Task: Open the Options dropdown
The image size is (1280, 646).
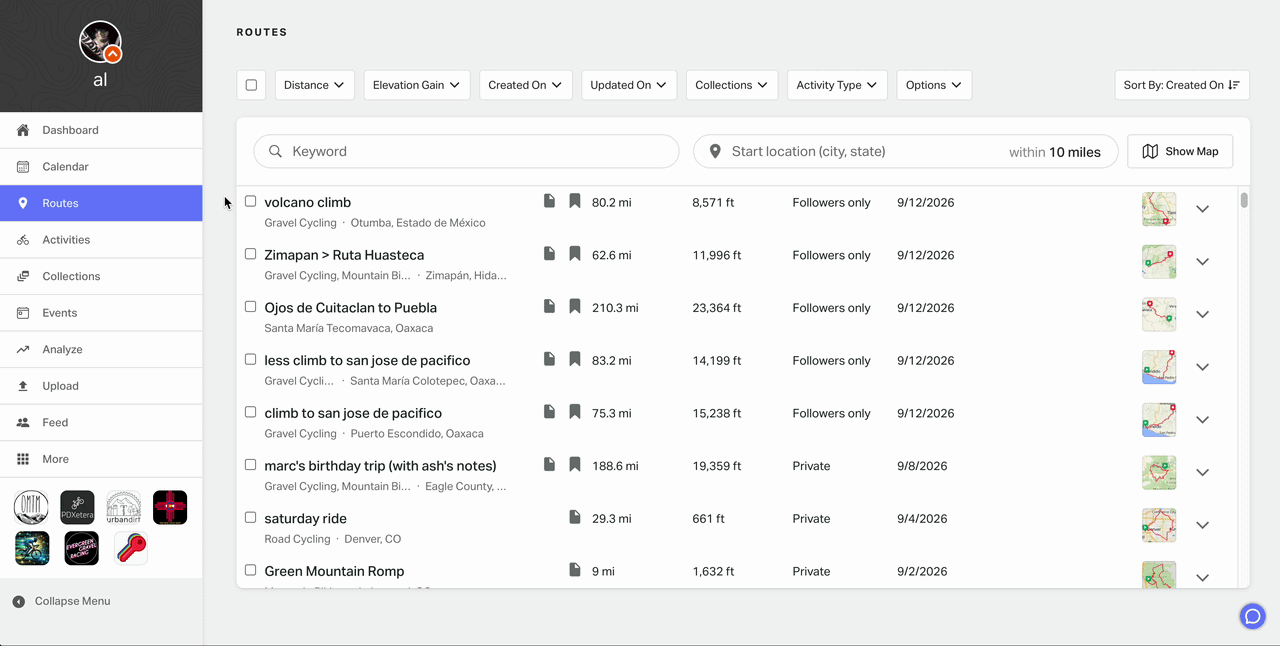Action: pos(934,85)
